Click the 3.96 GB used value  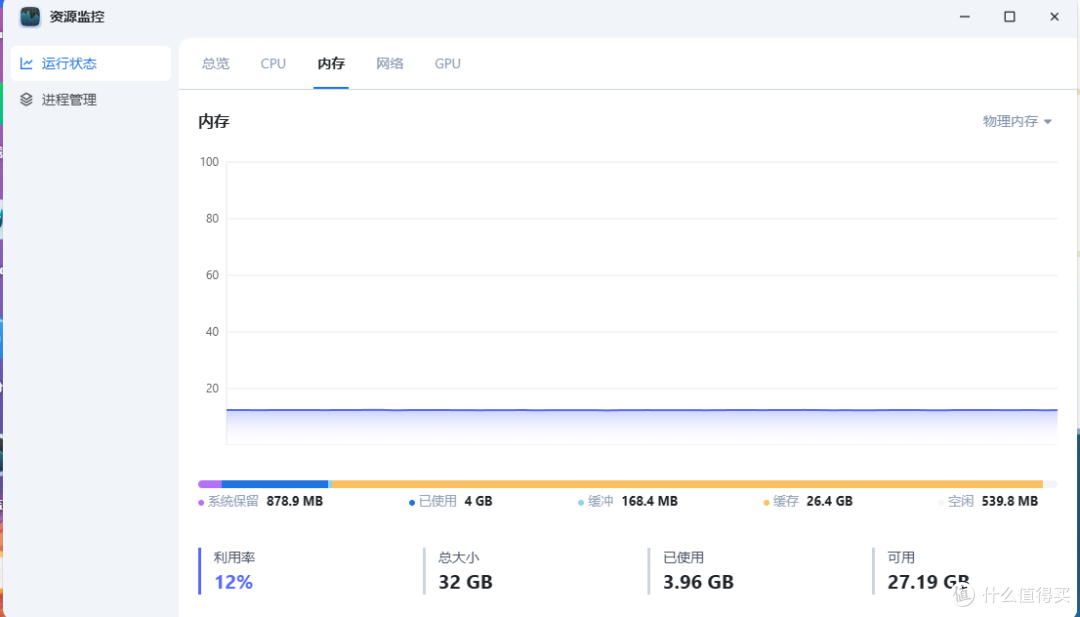(x=698, y=583)
